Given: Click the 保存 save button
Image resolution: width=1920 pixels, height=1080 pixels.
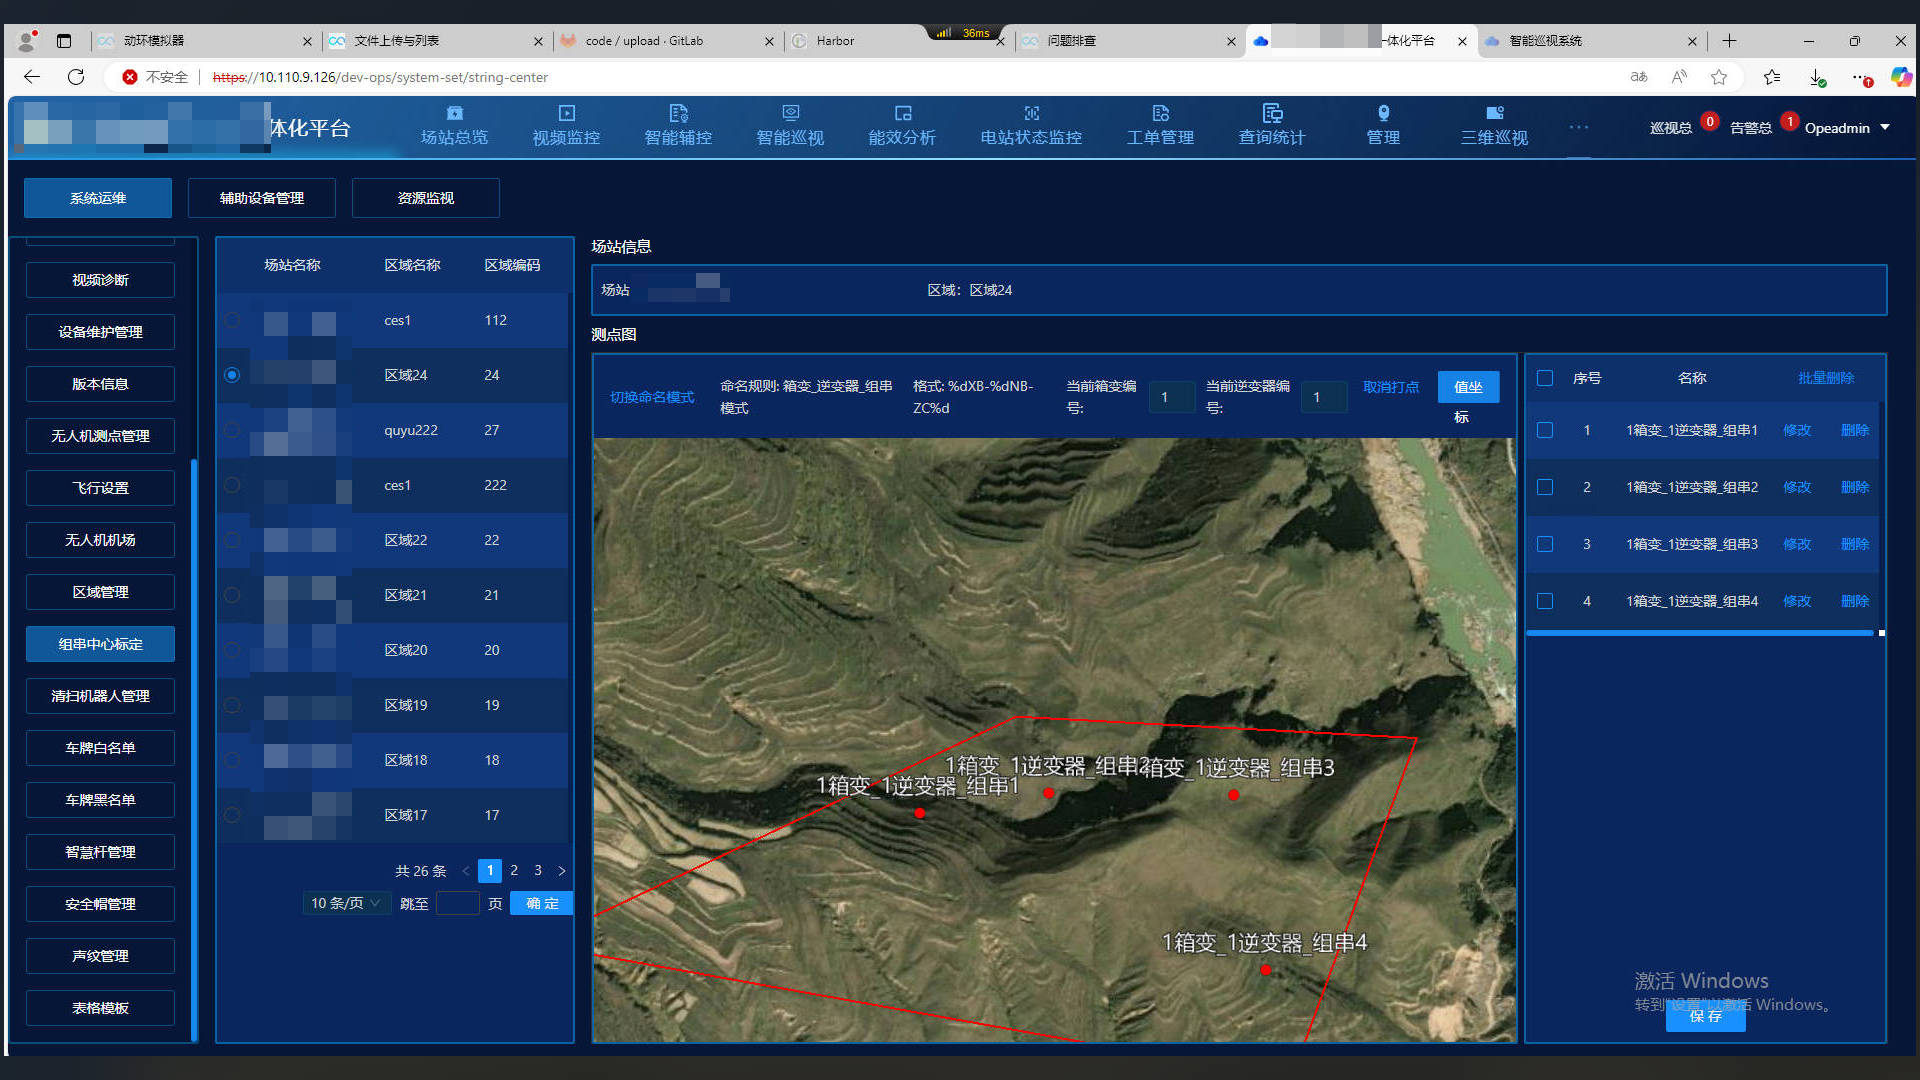Looking at the screenshot, I should click(1706, 1016).
